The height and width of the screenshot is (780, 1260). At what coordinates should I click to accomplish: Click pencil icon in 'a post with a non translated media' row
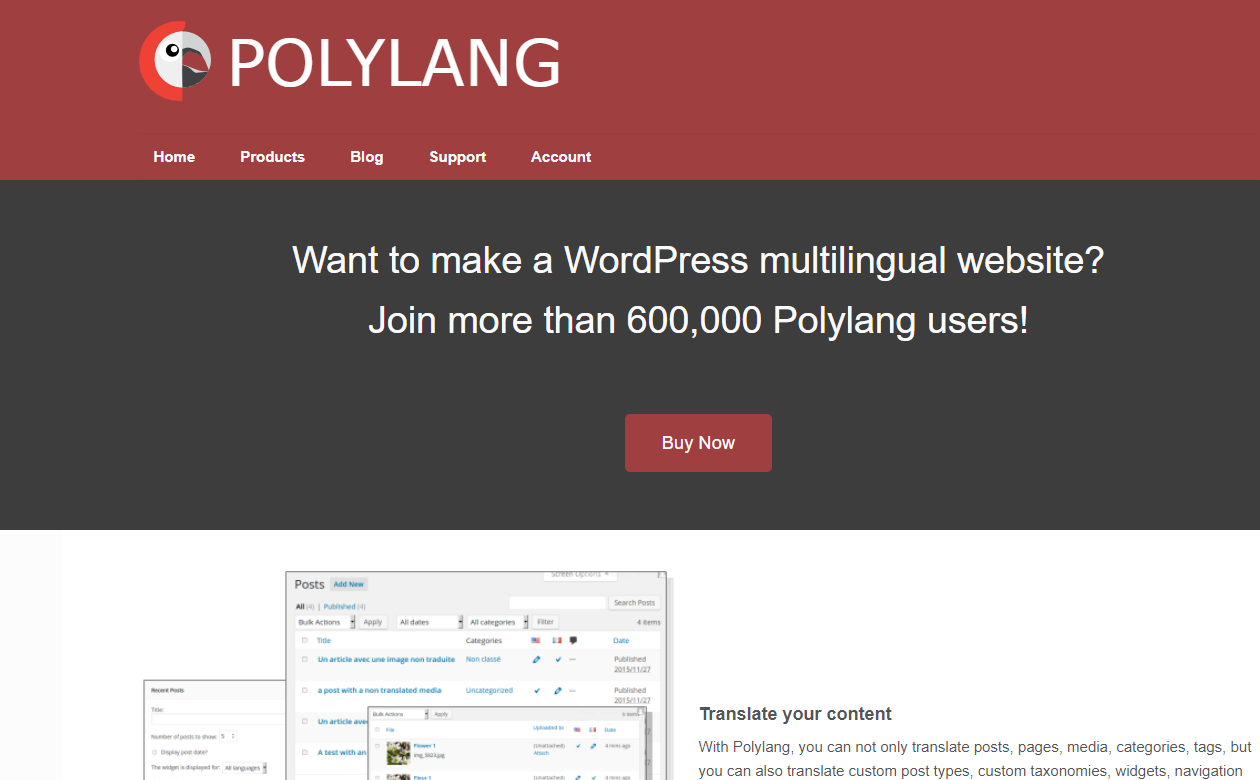[558, 691]
